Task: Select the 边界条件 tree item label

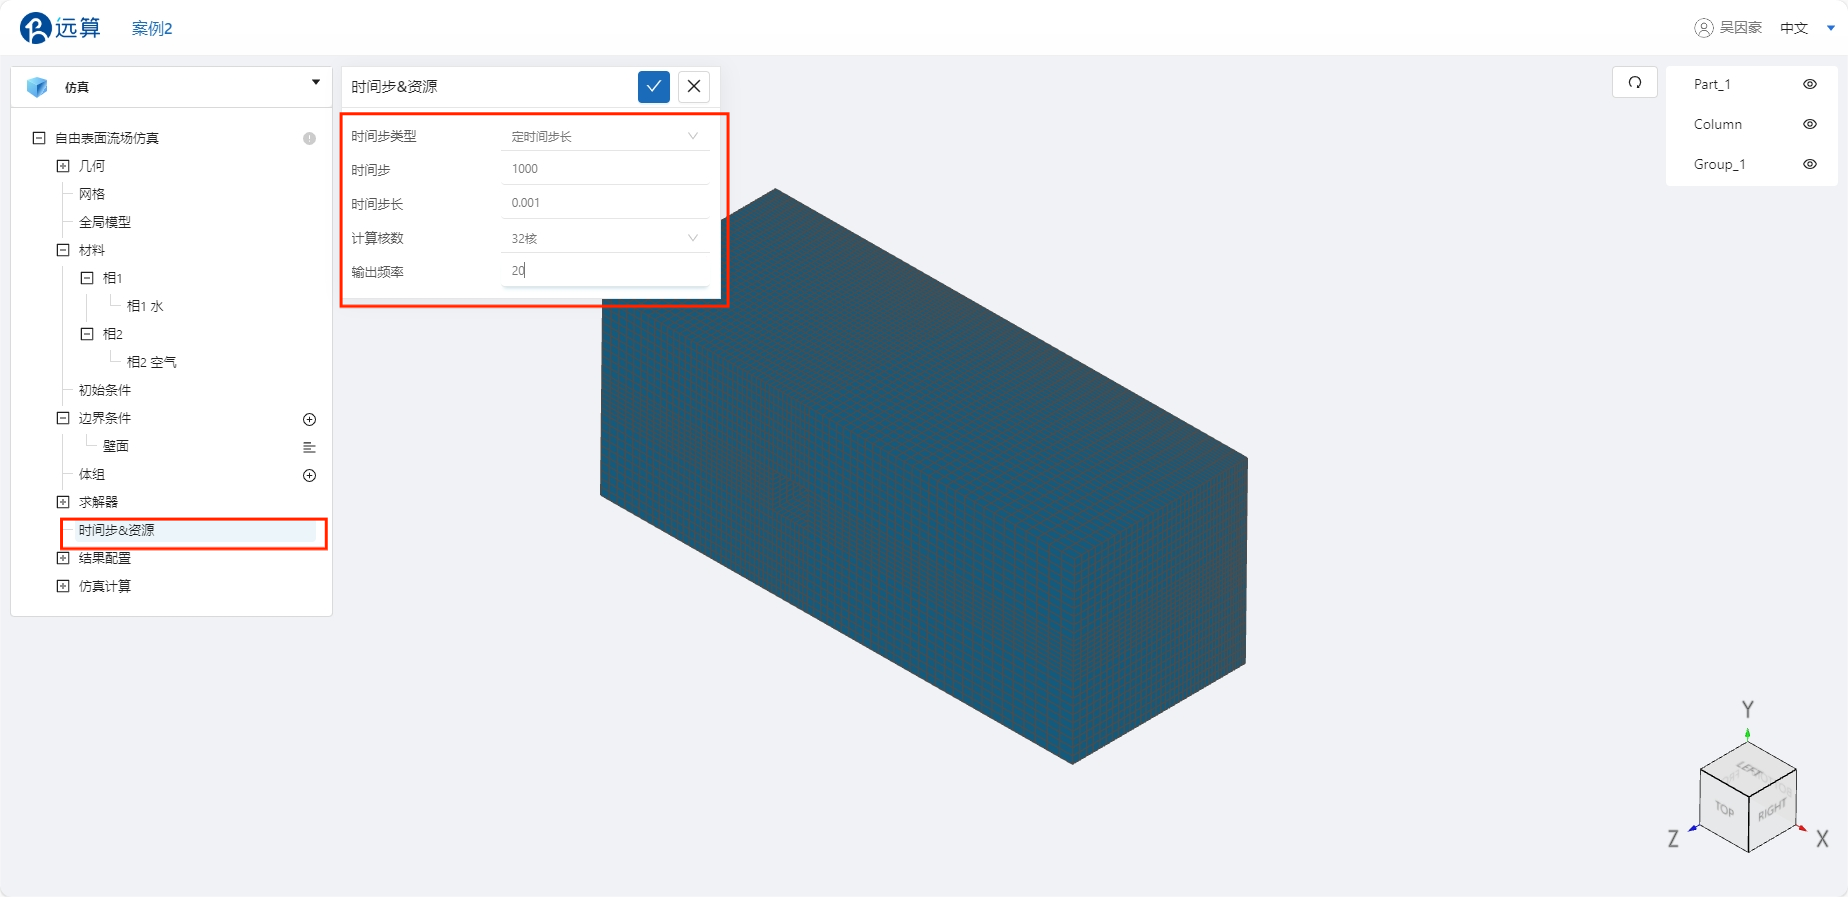Action: click(x=105, y=418)
